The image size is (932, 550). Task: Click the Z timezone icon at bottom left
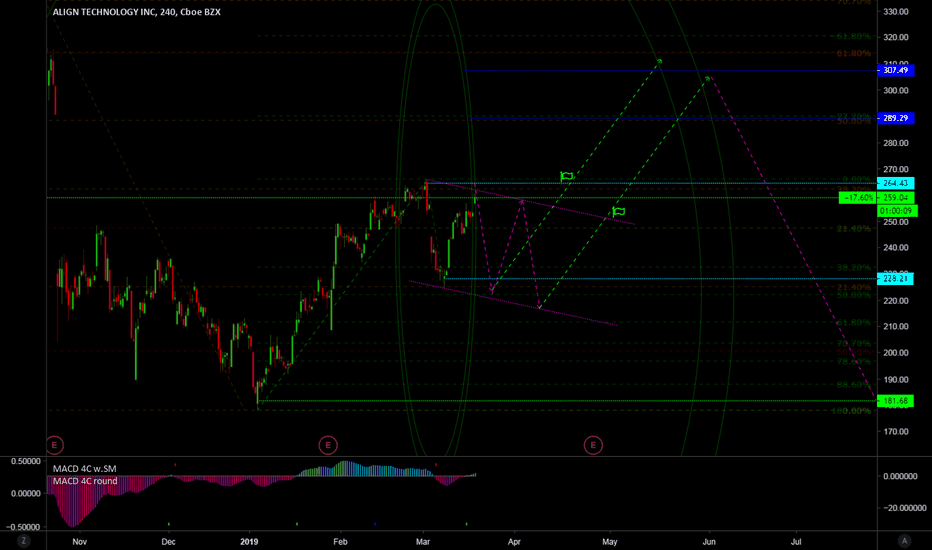point(24,540)
